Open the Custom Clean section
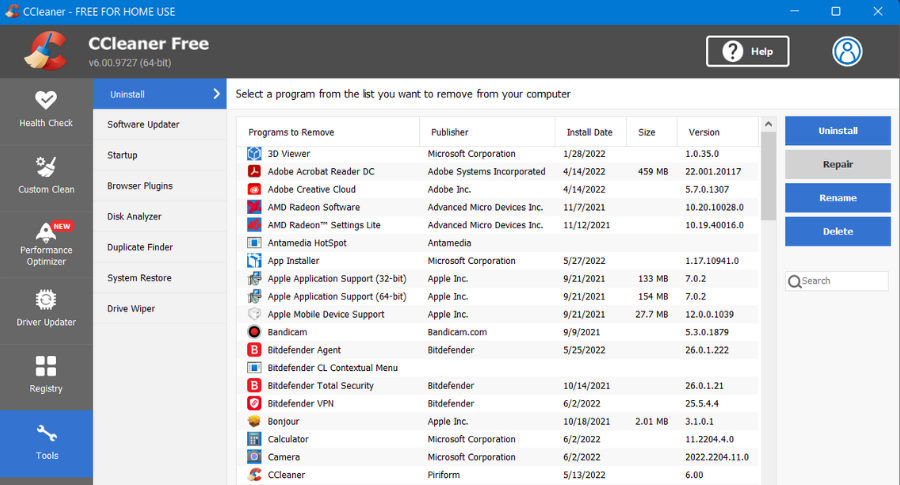This screenshot has width=900, height=485. tap(46, 177)
